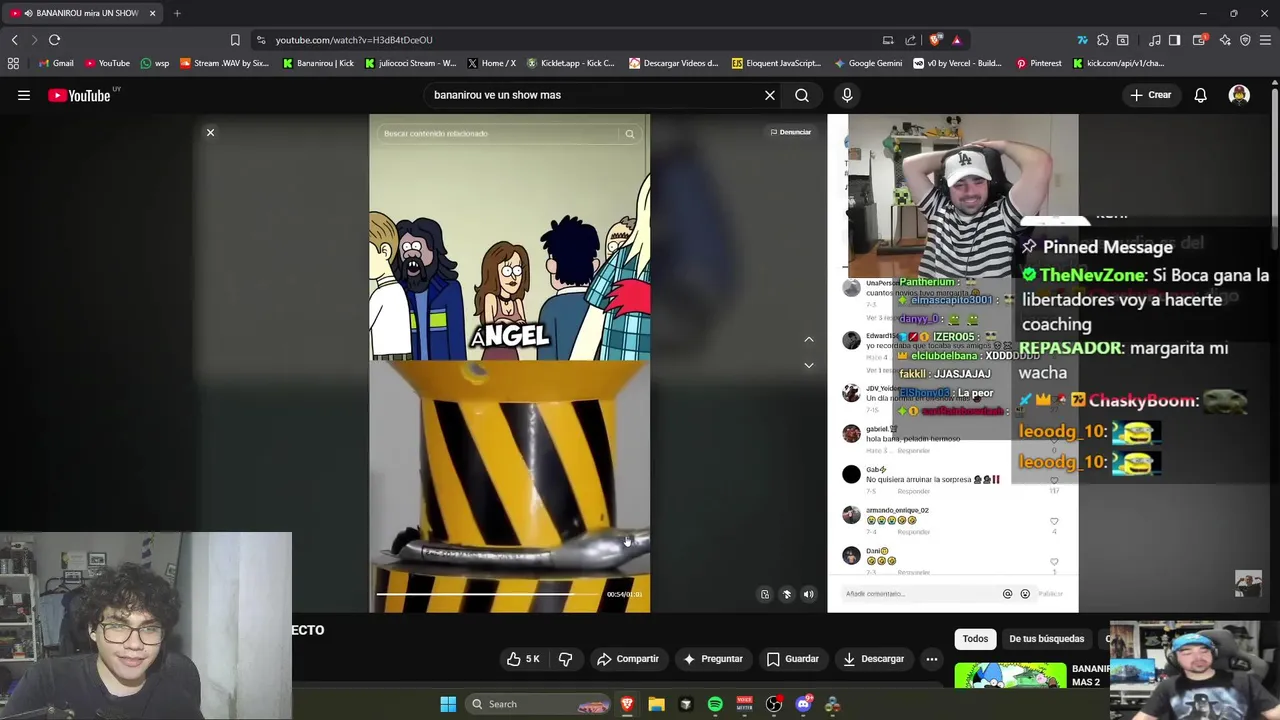The width and height of the screenshot is (1280, 720).
Task: Open the Crear upload menu
Action: (1150, 95)
